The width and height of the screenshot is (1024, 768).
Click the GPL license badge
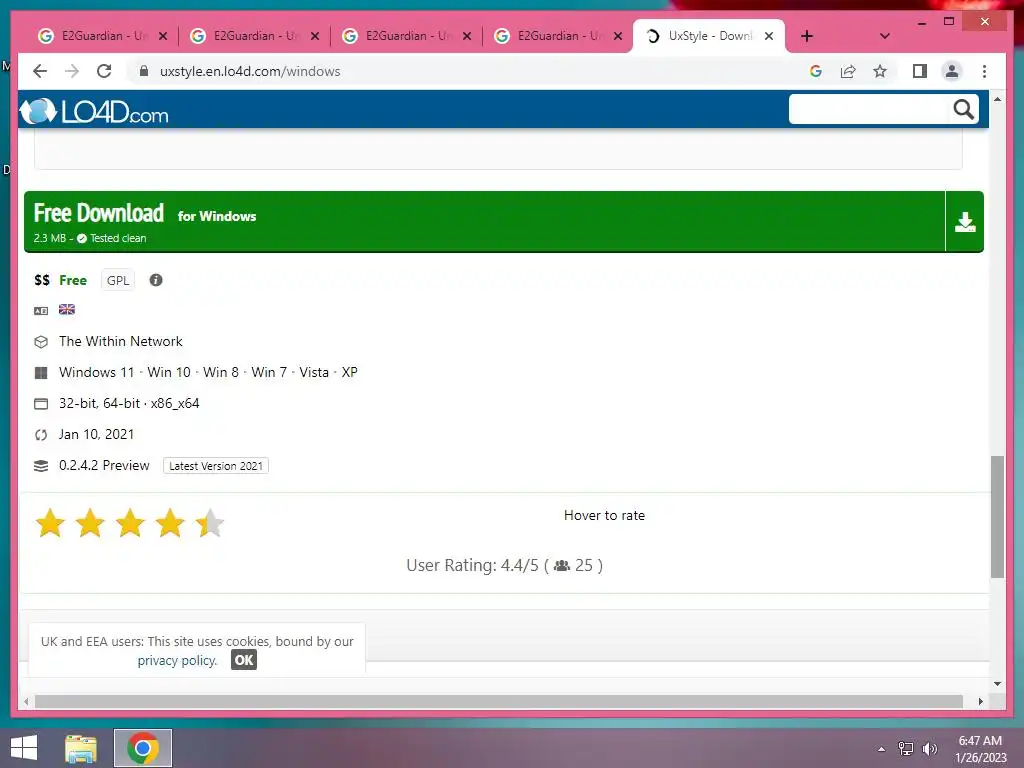pos(118,280)
